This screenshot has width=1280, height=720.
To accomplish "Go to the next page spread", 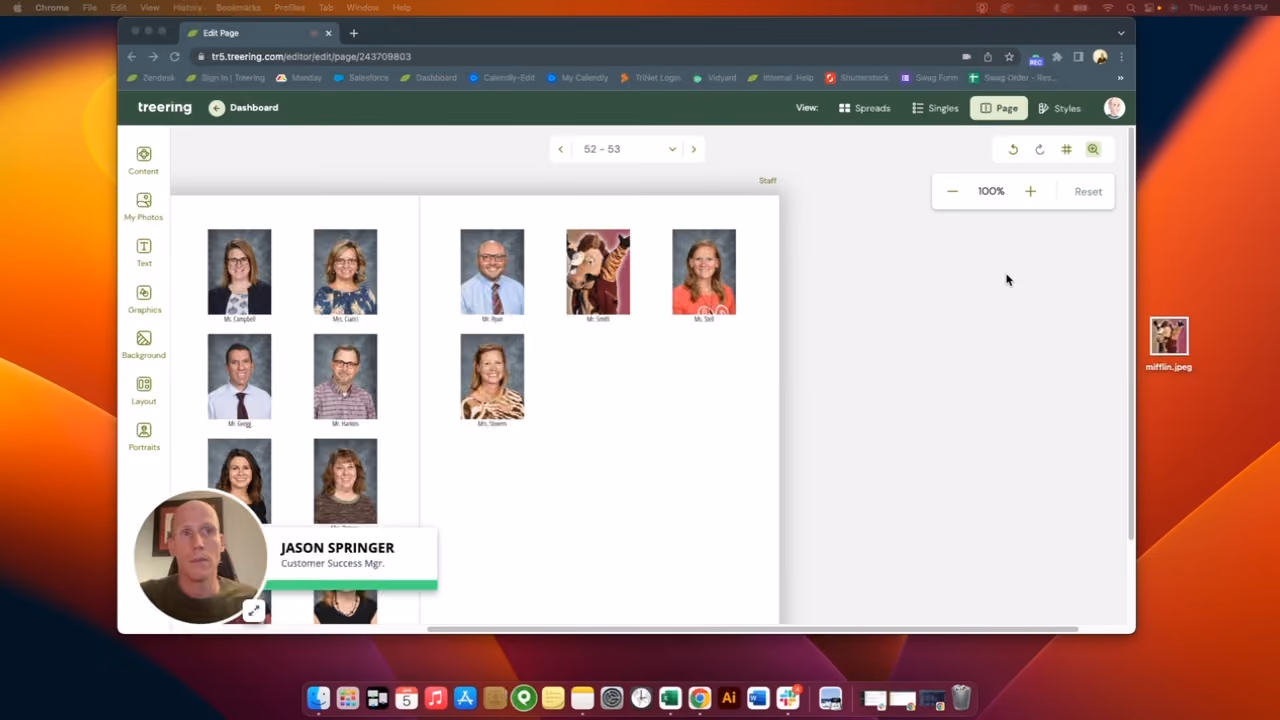I will point(693,149).
